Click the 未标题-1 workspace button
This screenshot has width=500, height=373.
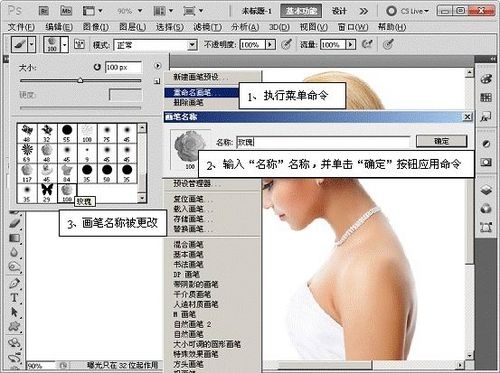point(257,11)
